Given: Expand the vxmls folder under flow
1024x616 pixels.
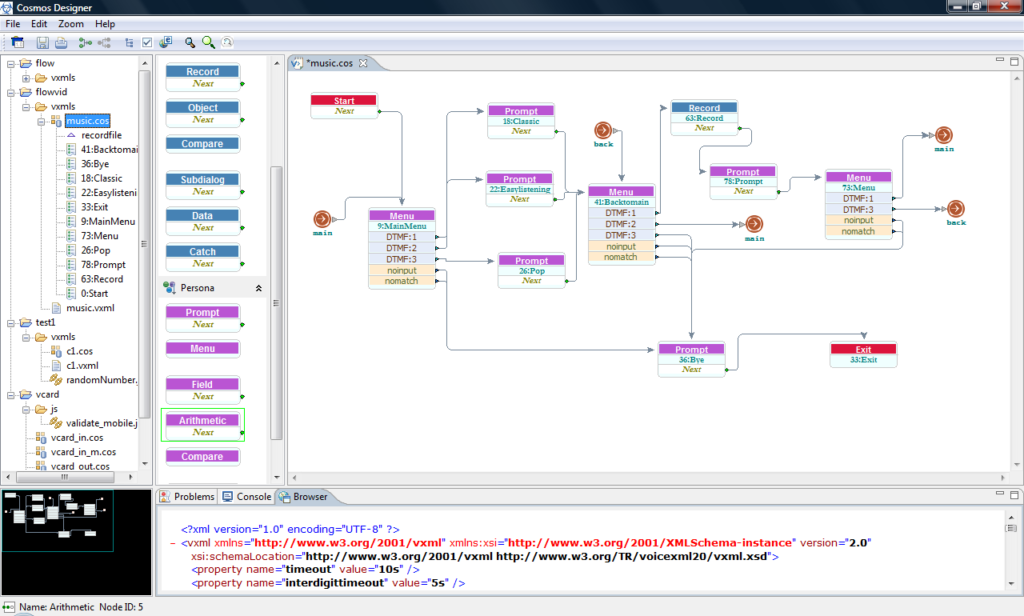Looking at the screenshot, I should tap(26, 78).
